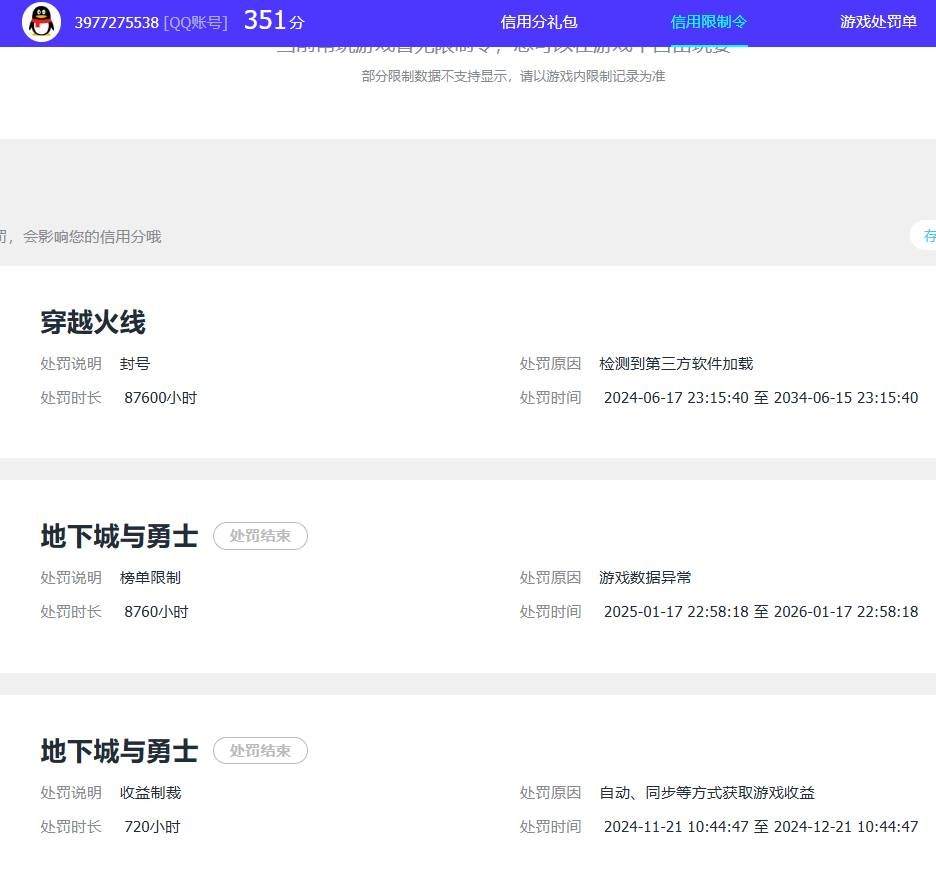Click reason 自动、同步等方式获取游戏收益
This screenshot has height=884, width=936.
tap(707, 793)
